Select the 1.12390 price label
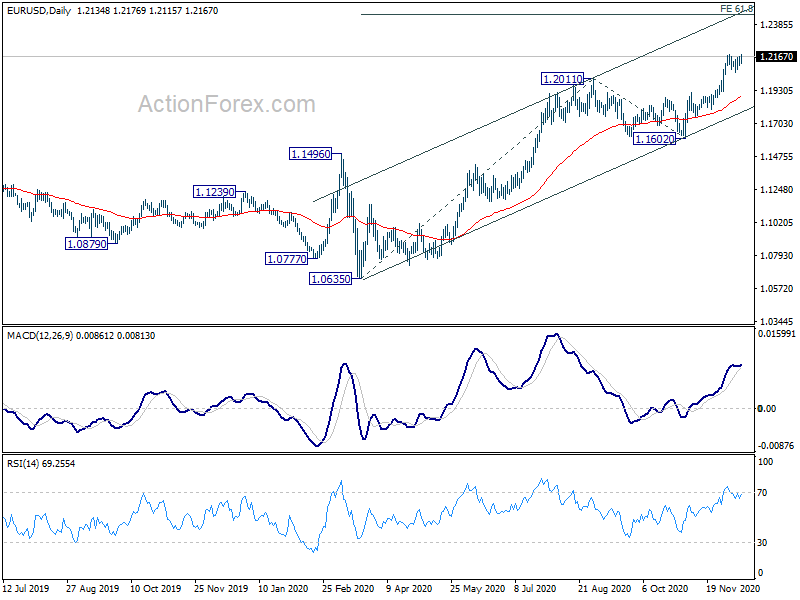This screenshot has width=800, height=600. [x=215, y=192]
